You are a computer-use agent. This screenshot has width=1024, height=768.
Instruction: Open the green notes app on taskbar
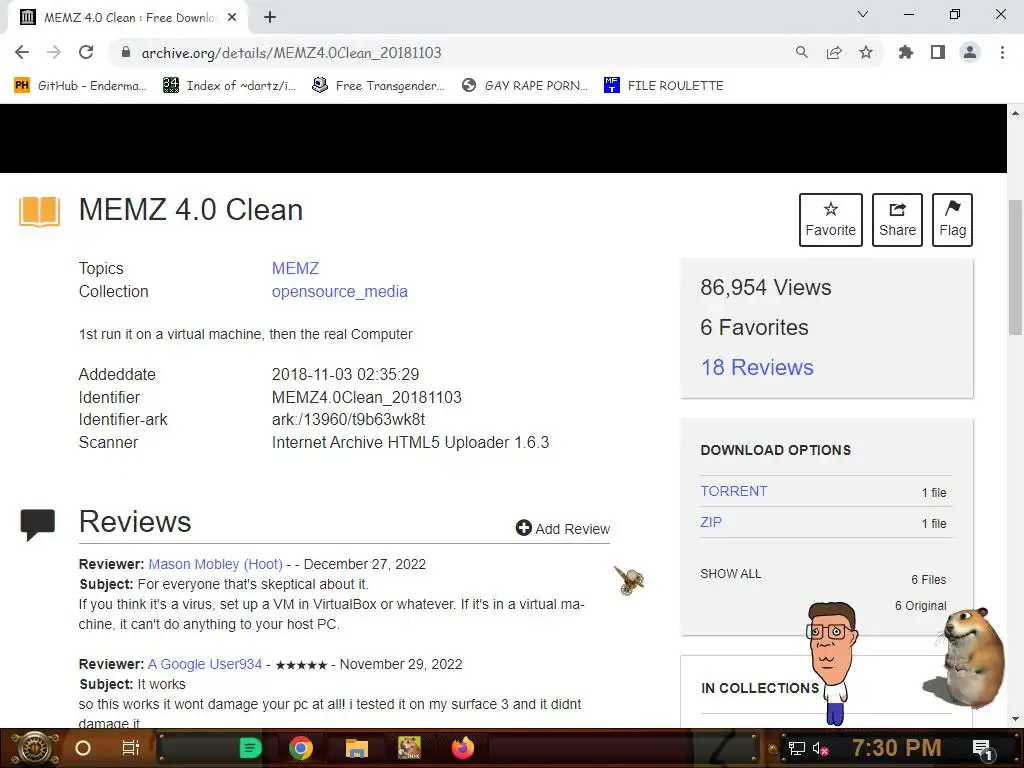pos(249,748)
